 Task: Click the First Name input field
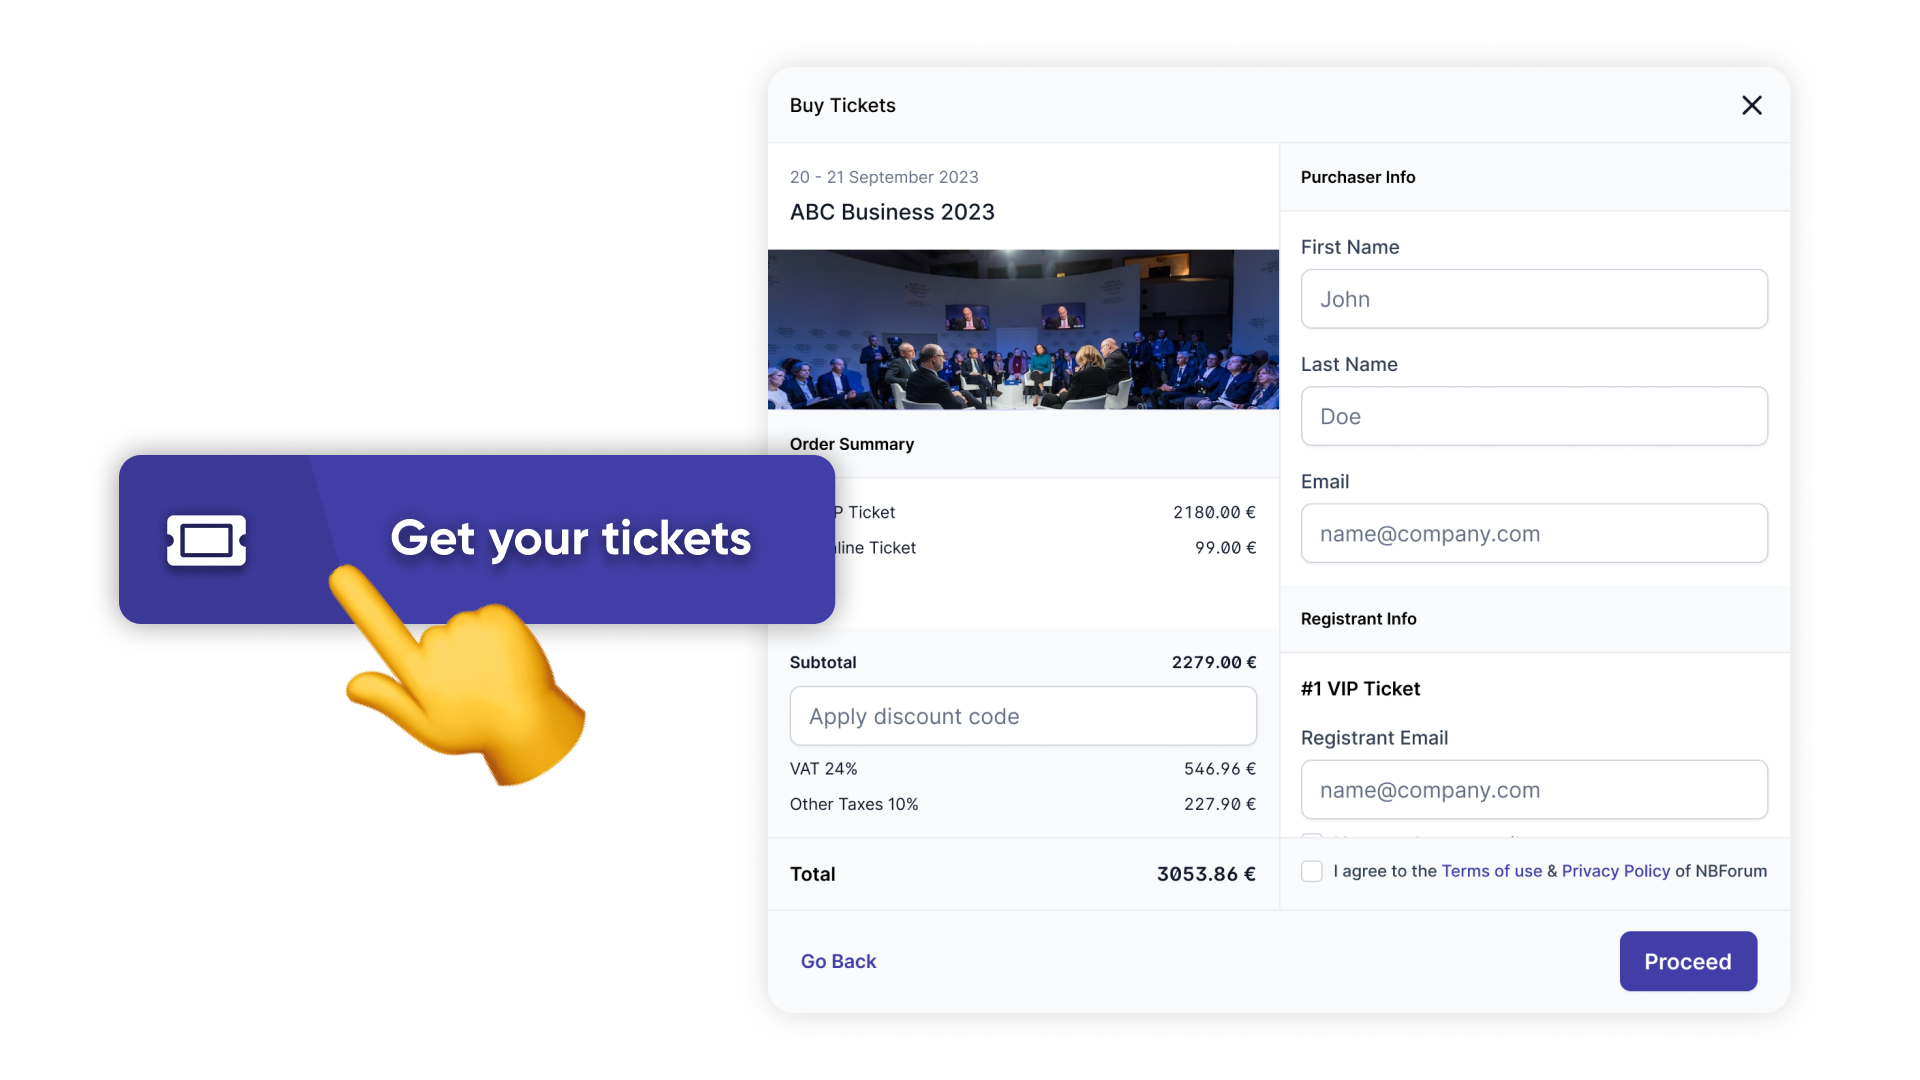(1534, 298)
